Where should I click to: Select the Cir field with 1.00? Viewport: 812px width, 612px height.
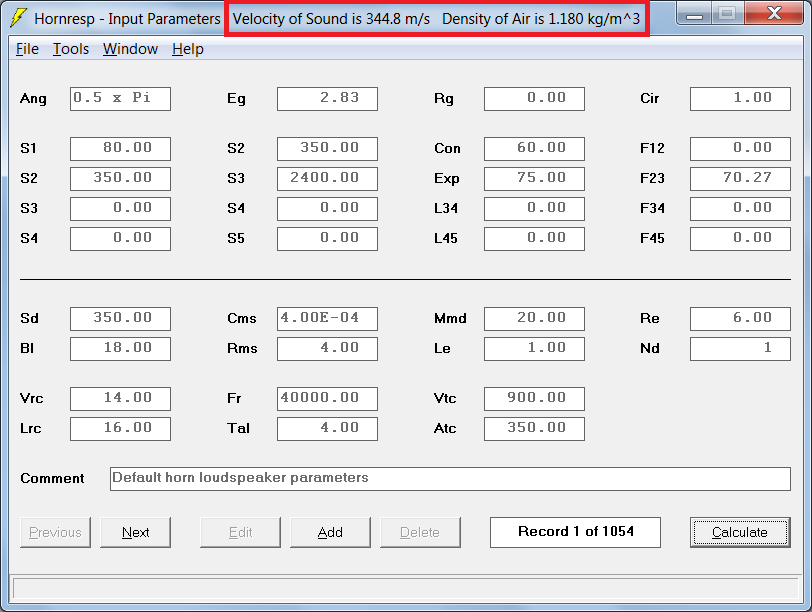point(740,99)
